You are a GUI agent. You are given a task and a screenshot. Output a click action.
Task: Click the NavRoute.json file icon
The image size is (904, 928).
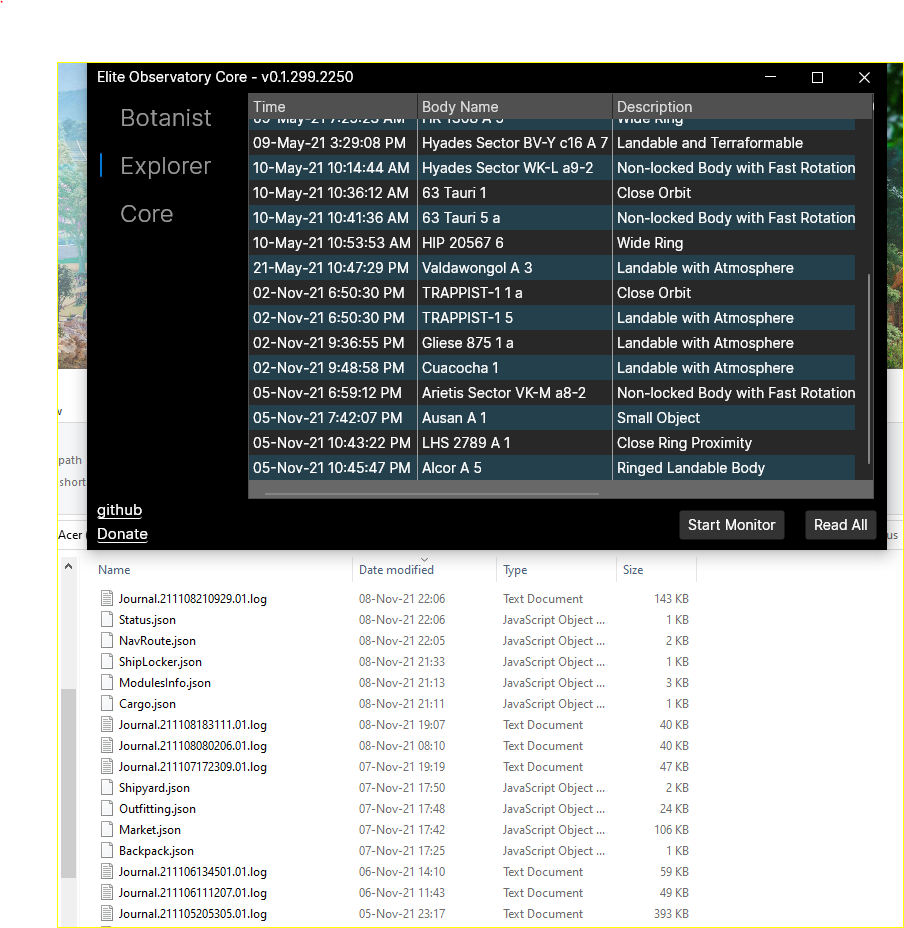[x=107, y=640]
